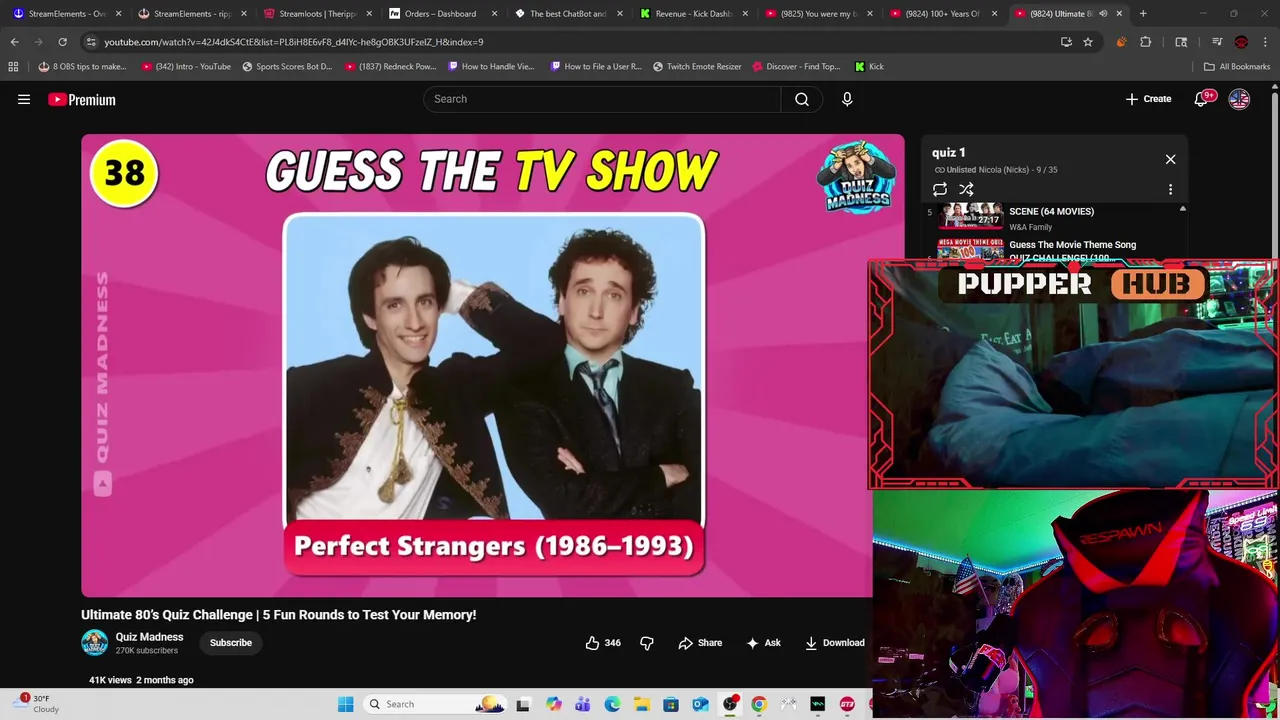
Task: Open Sports Scores Bot bookmark
Action: tap(287, 66)
